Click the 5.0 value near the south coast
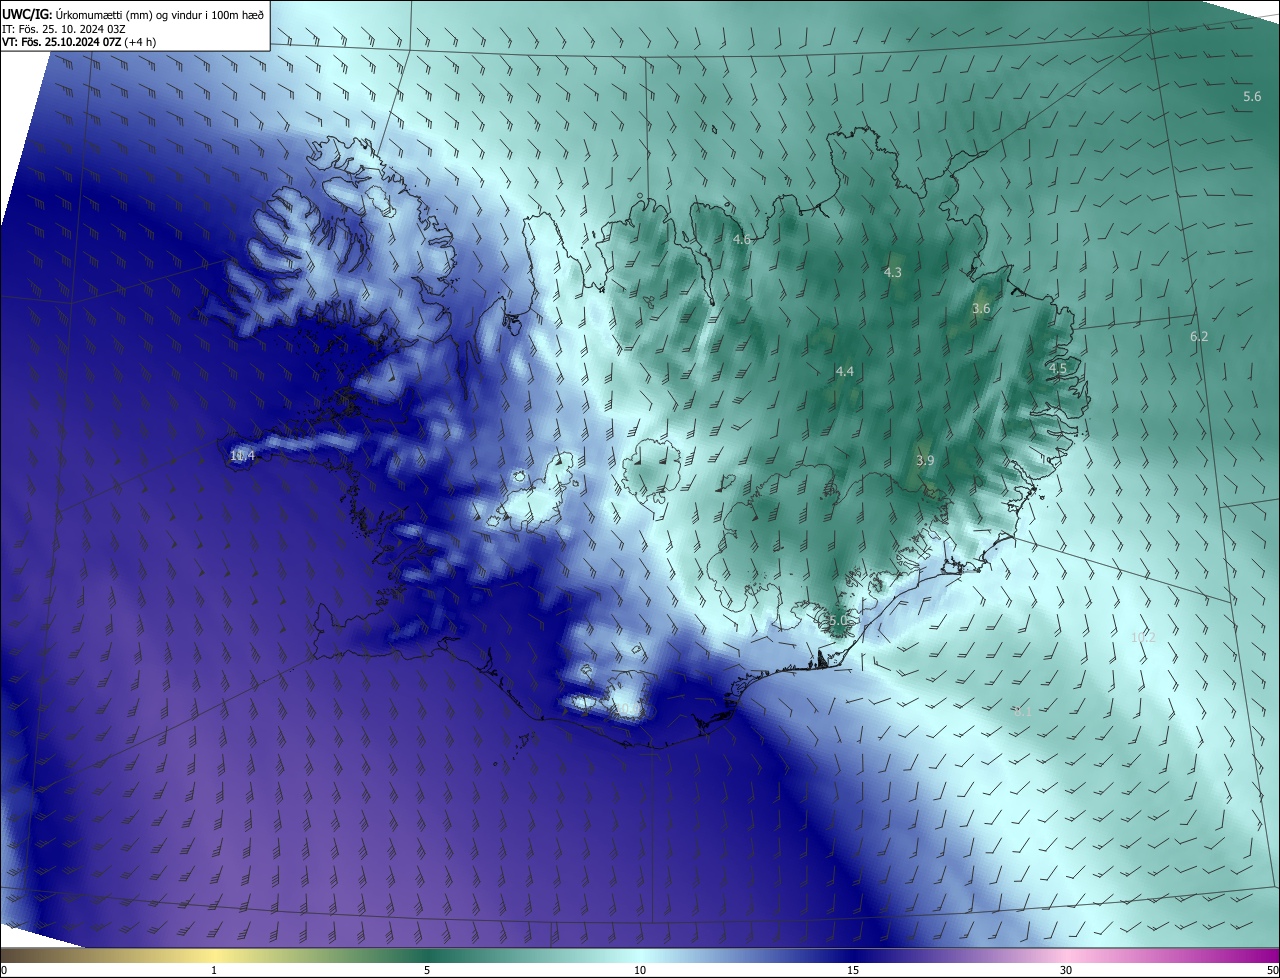Viewport: 1280px width, 978px height. point(838,621)
